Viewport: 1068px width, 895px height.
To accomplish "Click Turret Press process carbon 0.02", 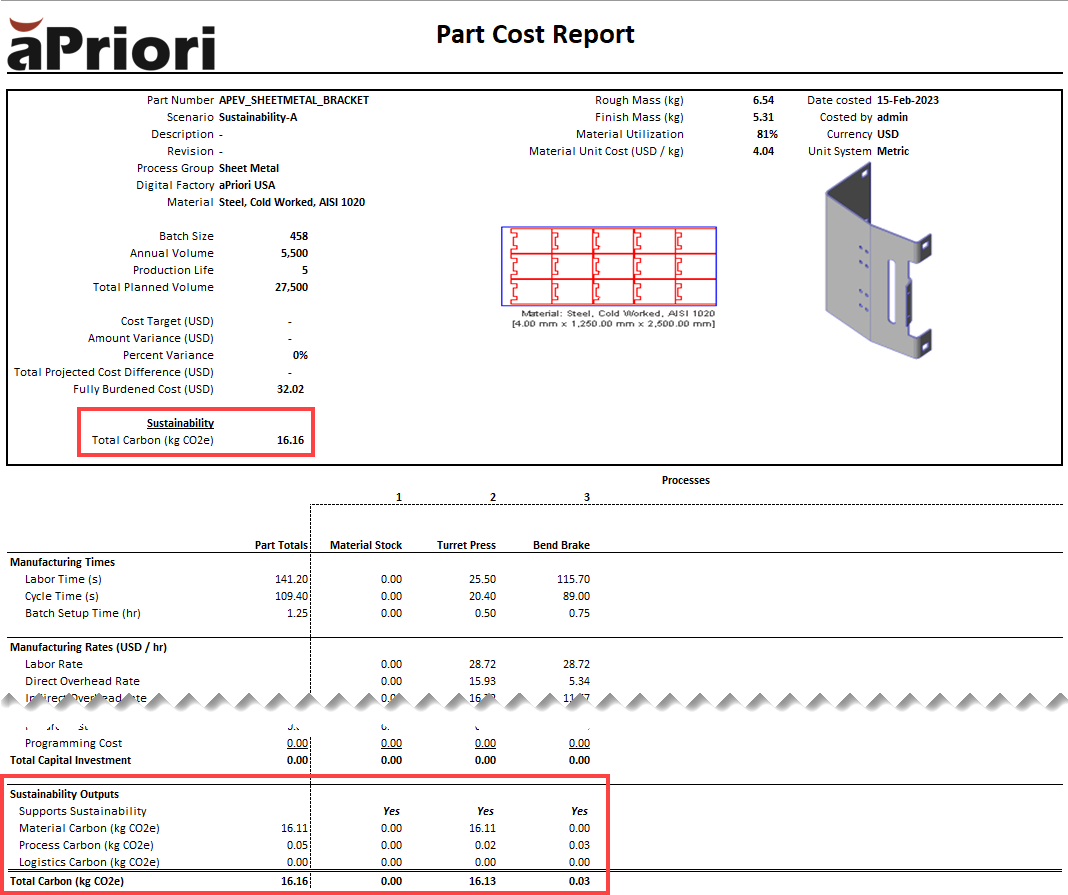I will (485, 845).
